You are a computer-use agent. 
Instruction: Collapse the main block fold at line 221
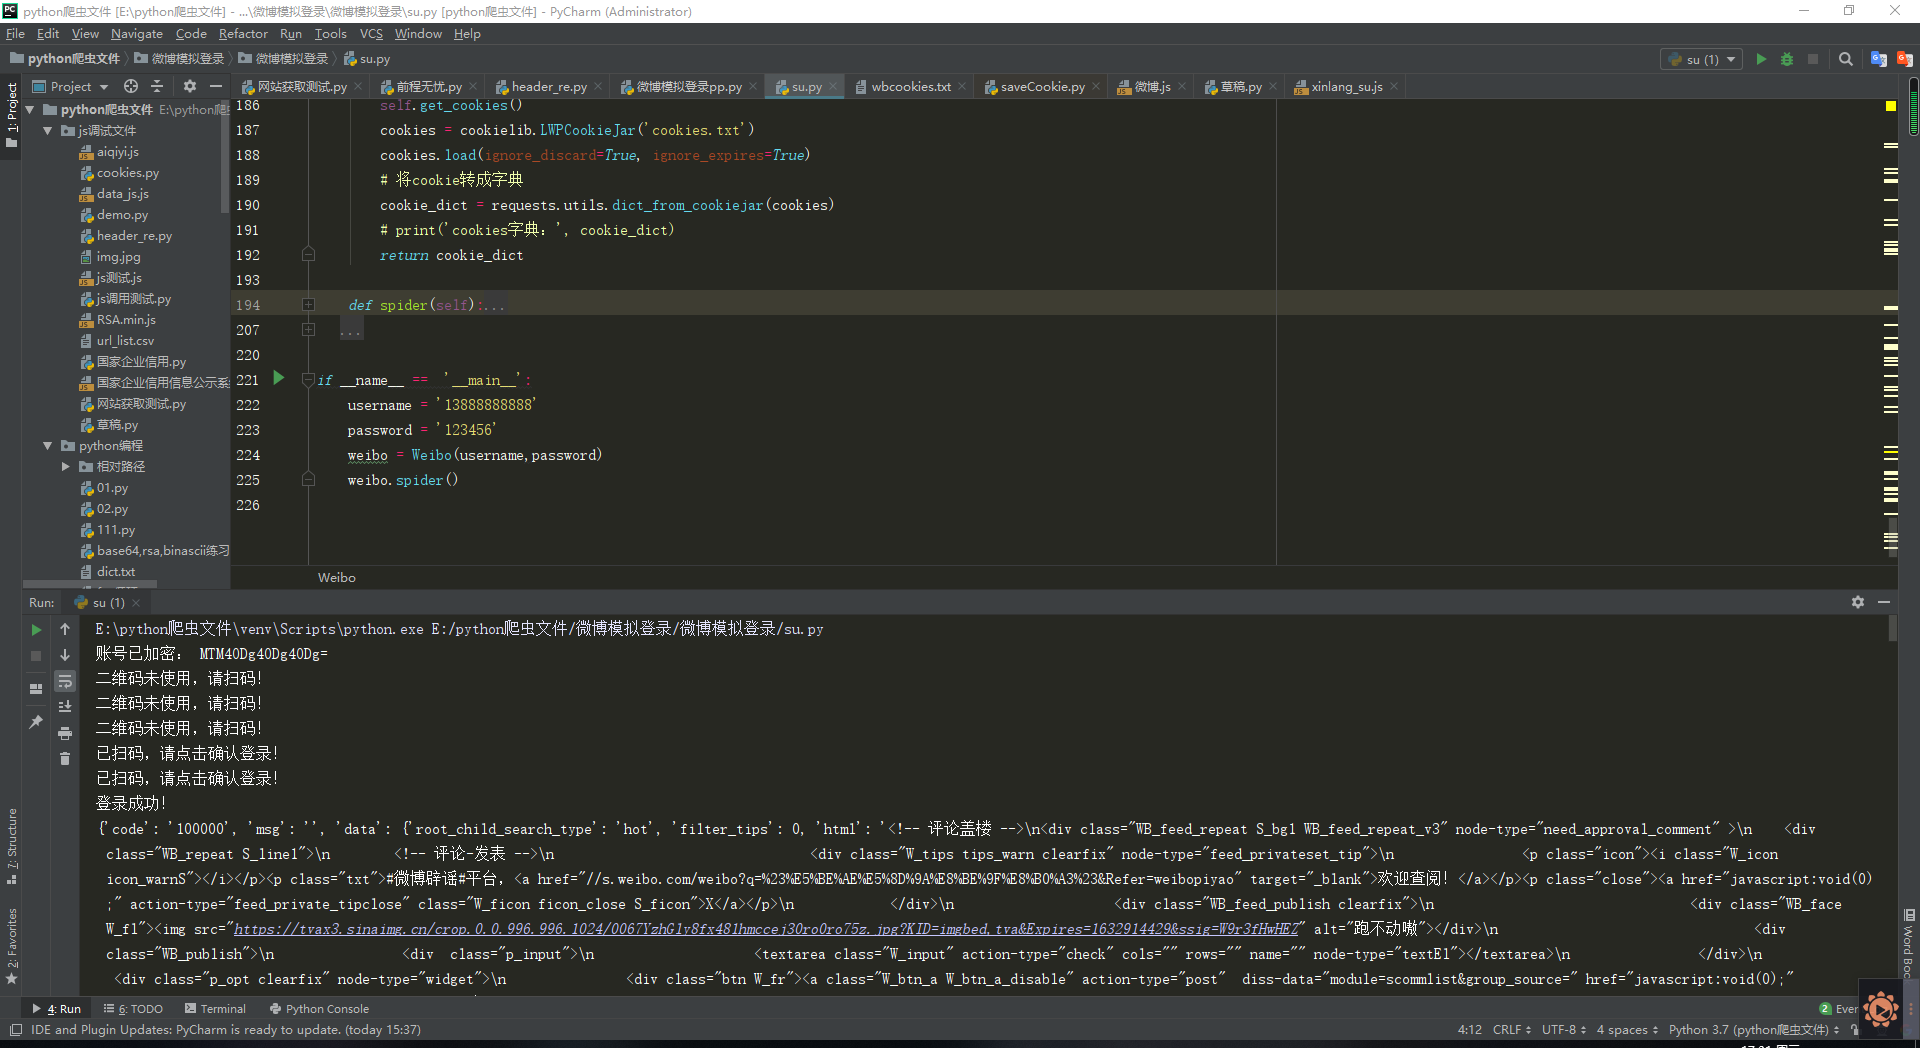click(308, 380)
